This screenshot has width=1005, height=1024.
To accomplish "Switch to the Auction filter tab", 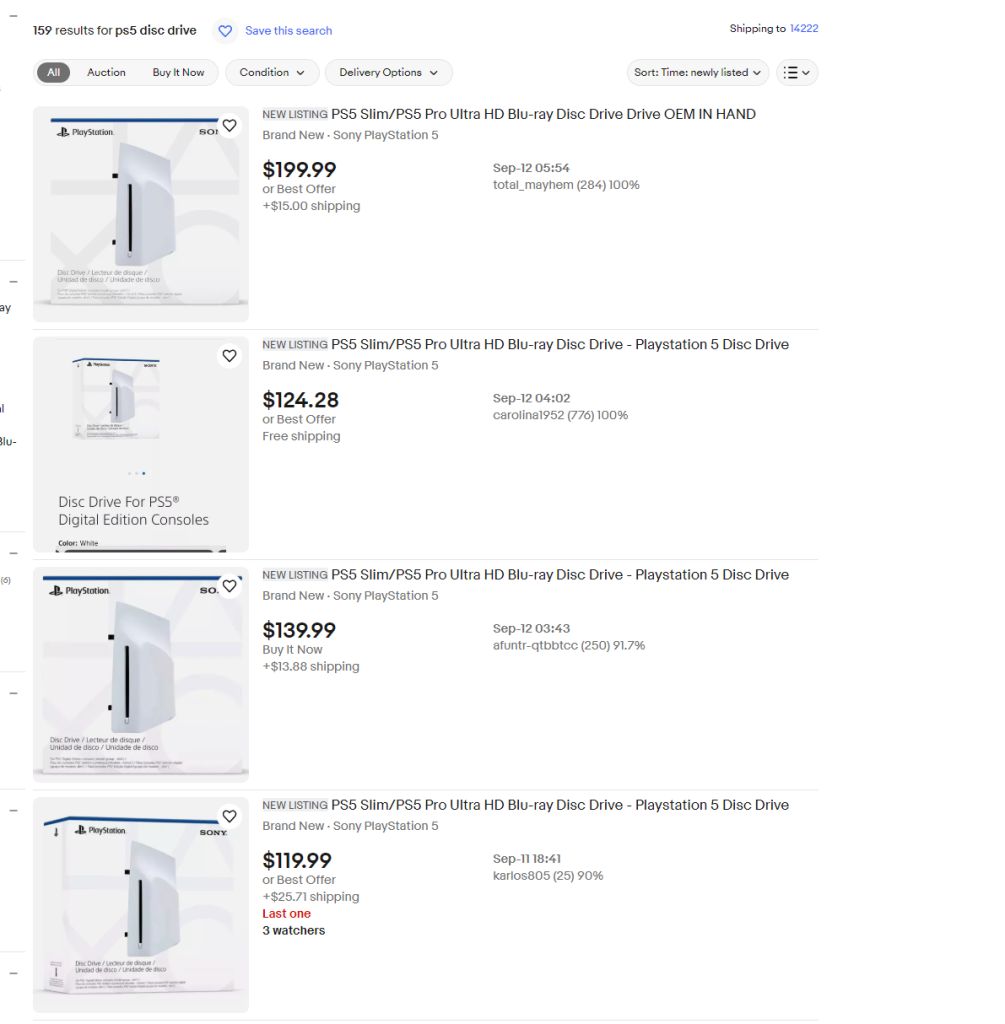I will point(106,72).
